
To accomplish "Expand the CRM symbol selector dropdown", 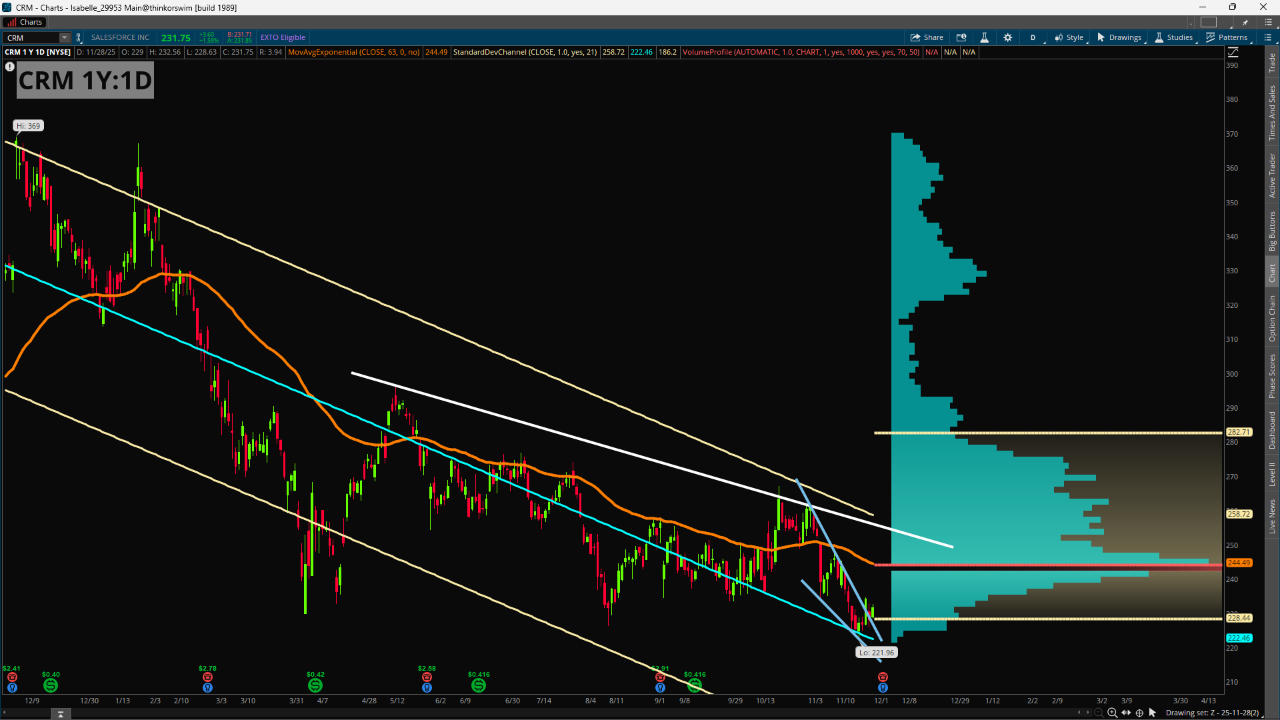I will tap(65, 37).
